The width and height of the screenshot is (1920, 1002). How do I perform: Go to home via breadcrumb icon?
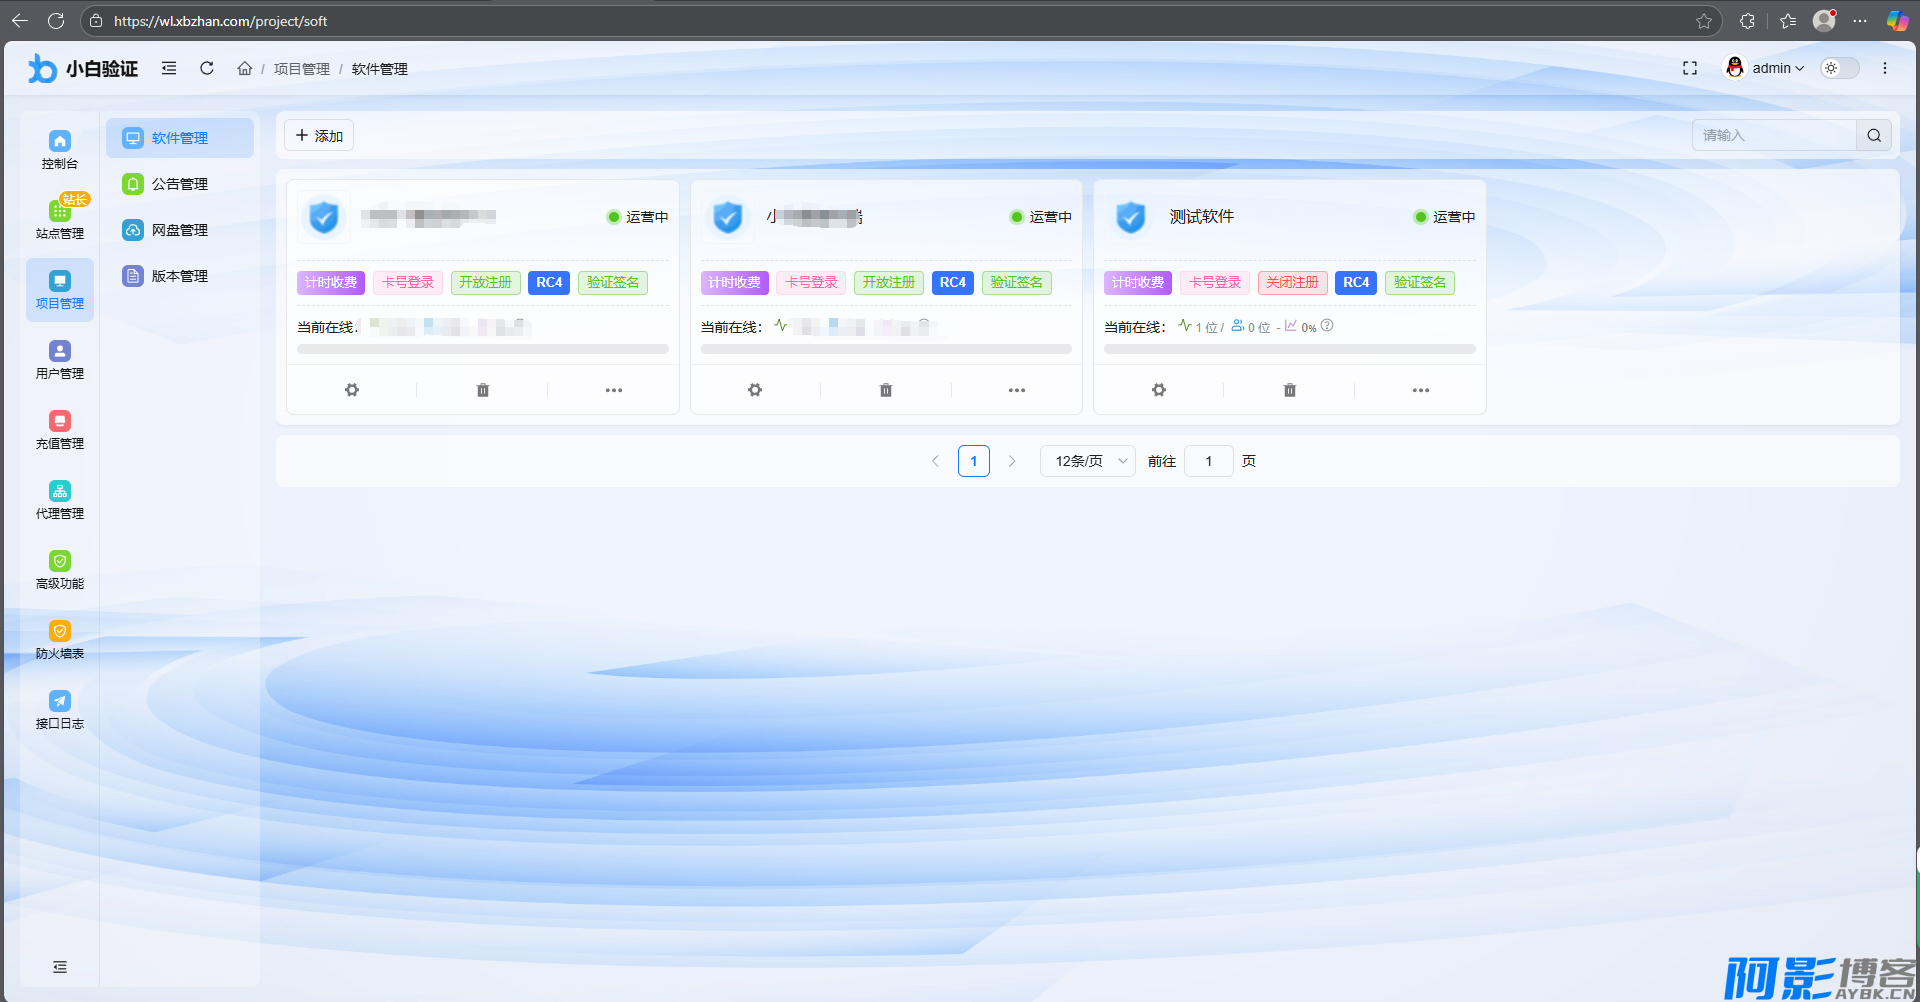click(x=244, y=68)
